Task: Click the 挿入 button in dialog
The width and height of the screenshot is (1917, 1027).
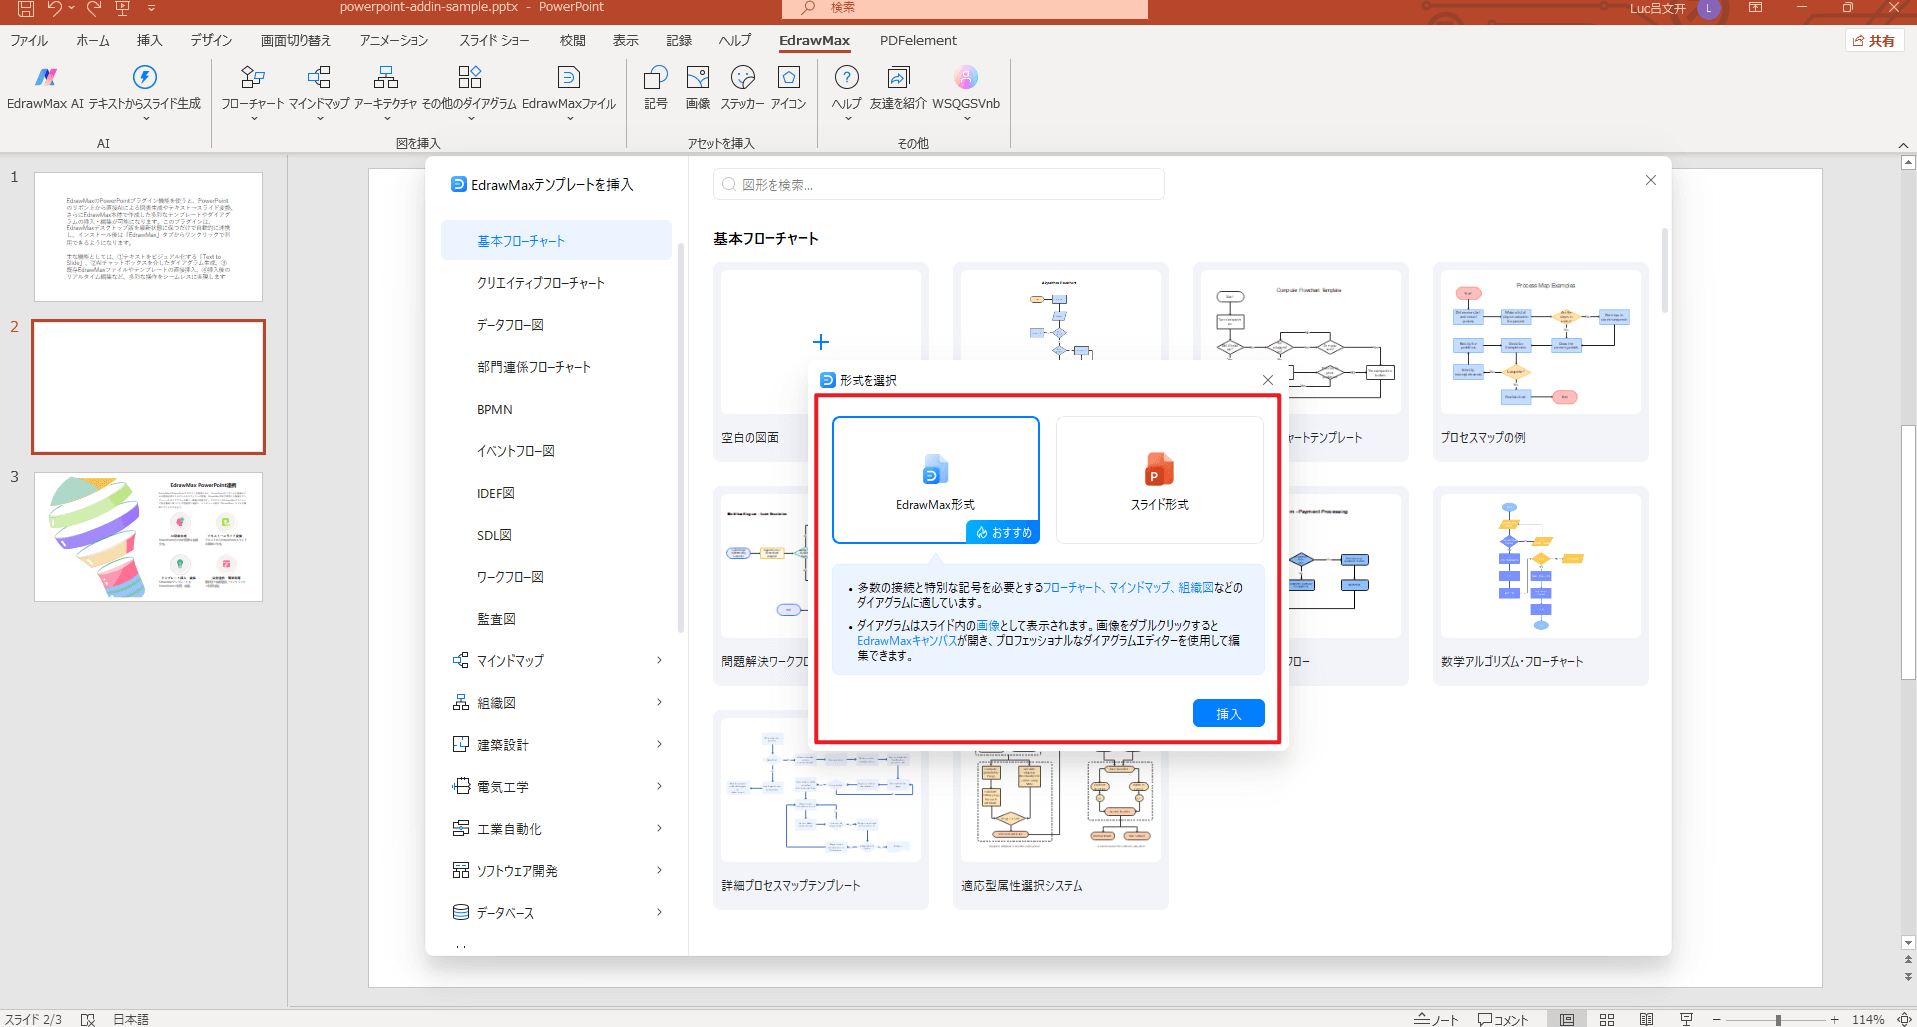Action: [1228, 713]
